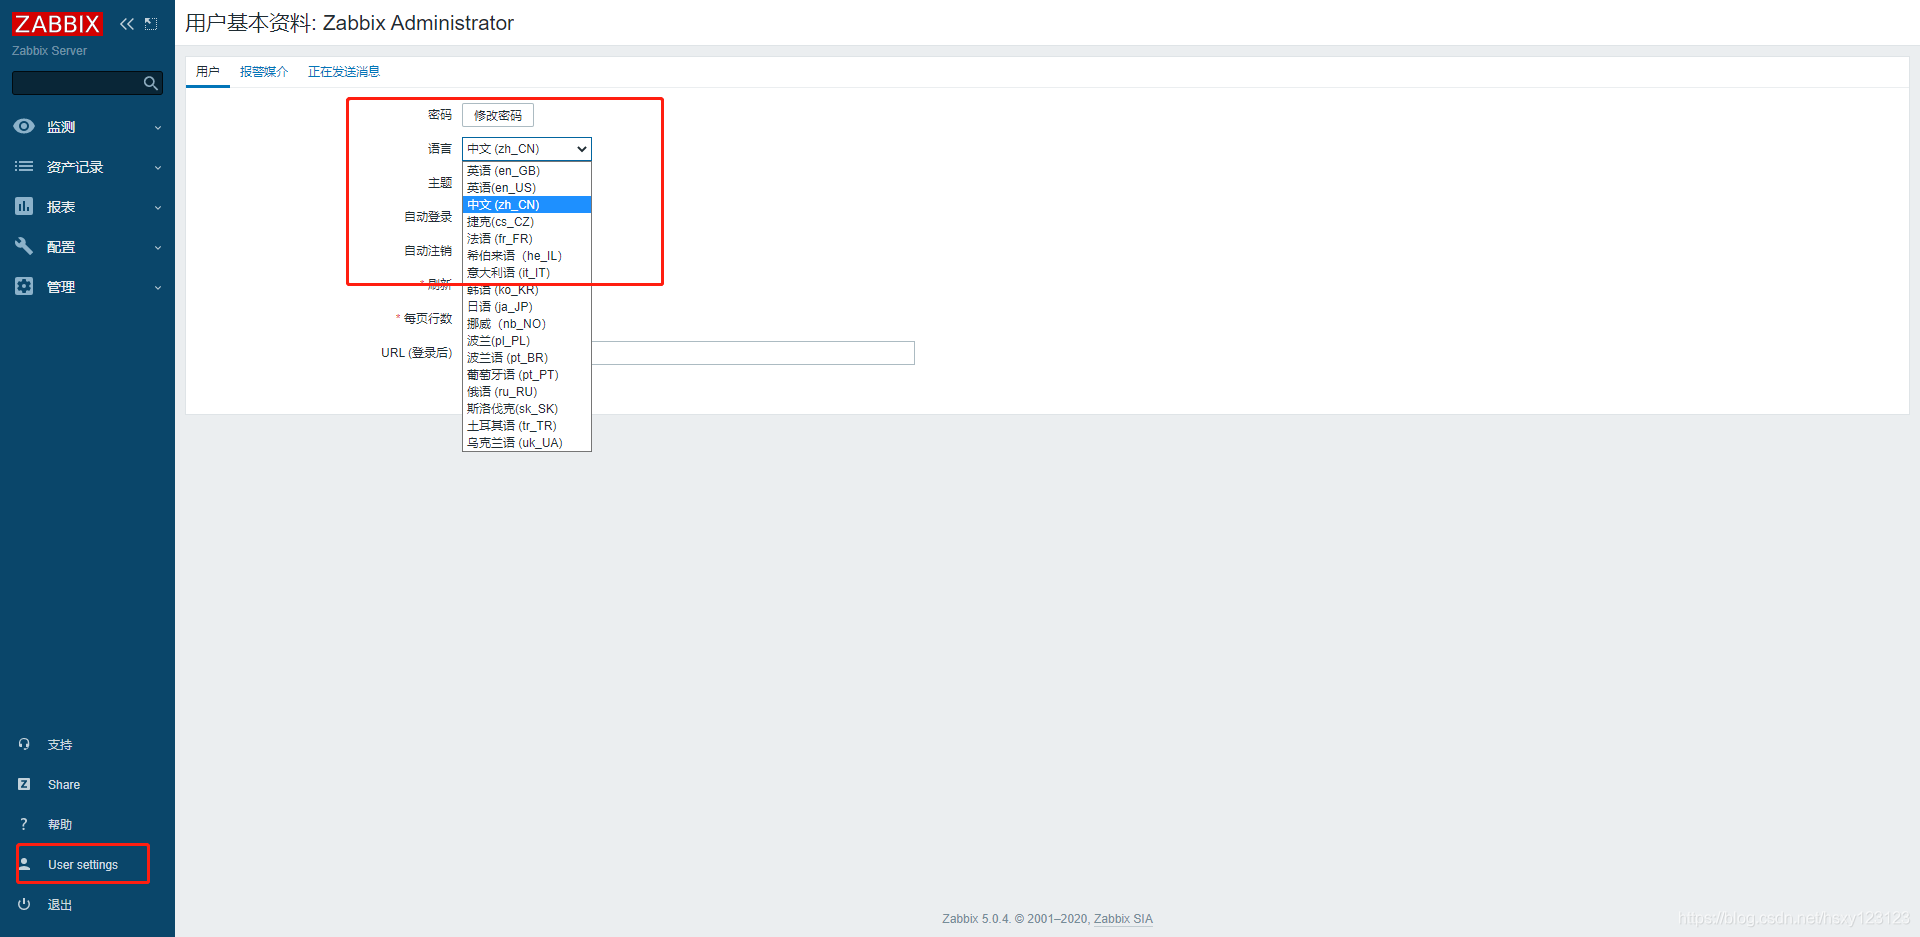Image resolution: width=1920 pixels, height=937 pixels.
Task: Click the 支持 headset icon
Action: coord(24,744)
